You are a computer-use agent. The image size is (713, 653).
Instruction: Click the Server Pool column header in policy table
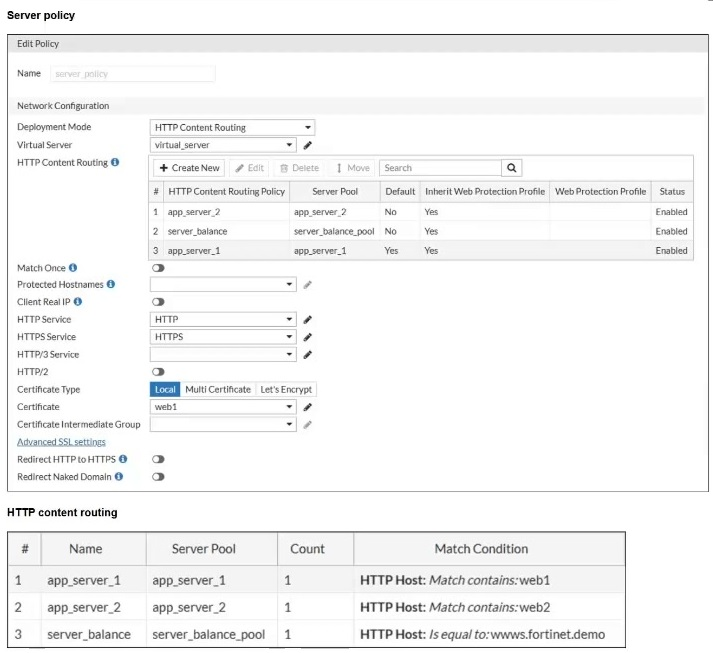pyautogui.click(x=335, y=191)
